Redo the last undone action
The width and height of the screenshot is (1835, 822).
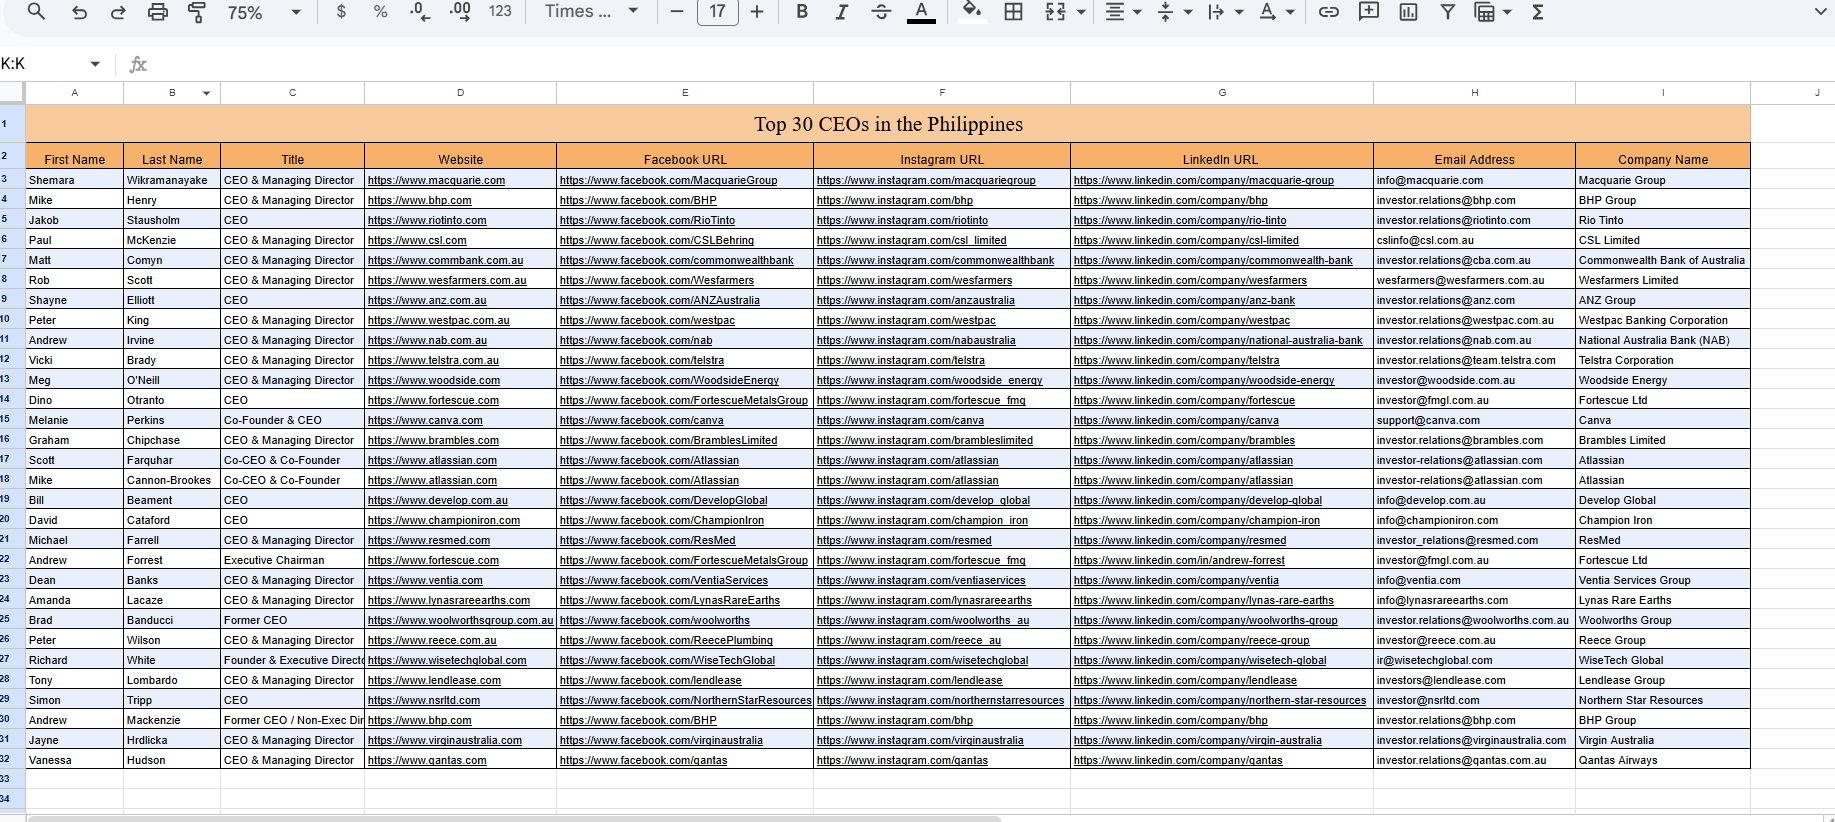[118, 12]
